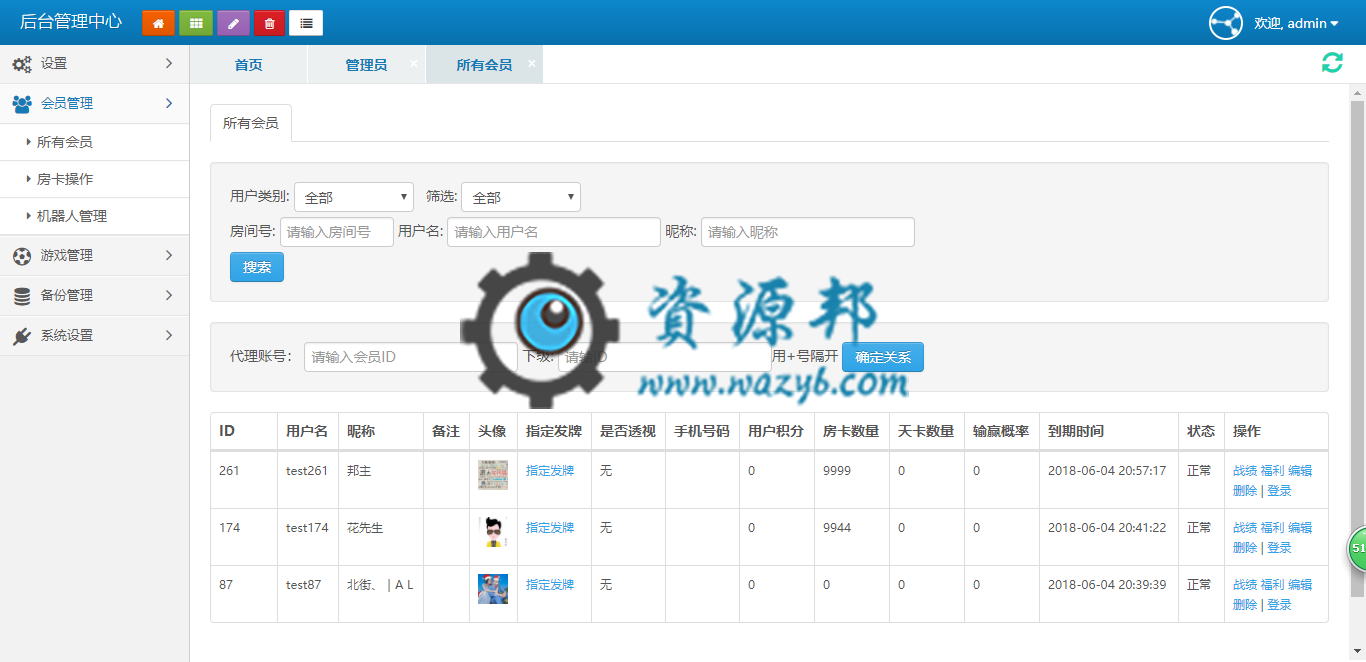Click the green refresh icon
1366x662 pixels.
1332,63
